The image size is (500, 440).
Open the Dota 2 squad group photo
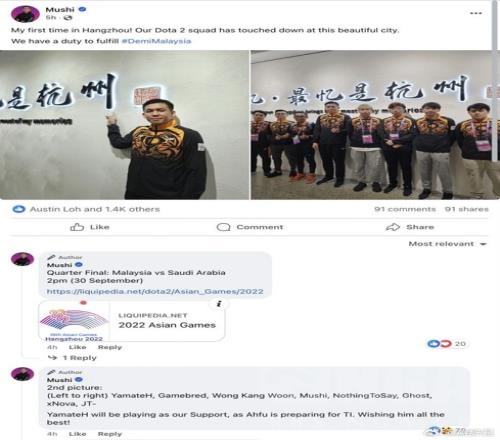372,125
